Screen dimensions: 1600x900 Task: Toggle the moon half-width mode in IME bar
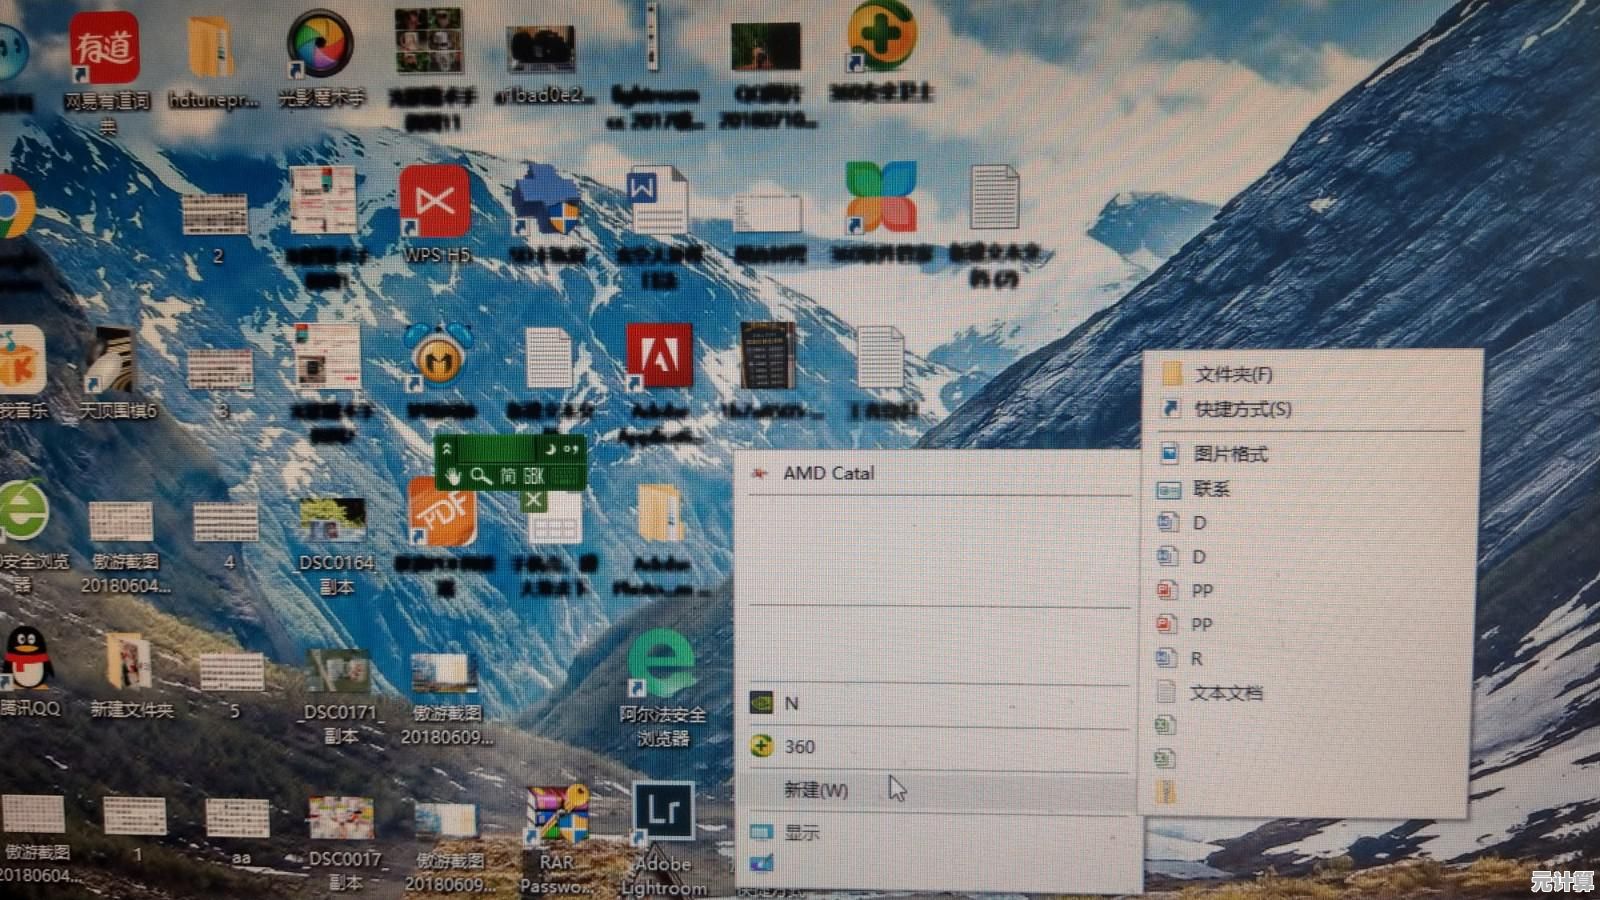coord(549,449)
